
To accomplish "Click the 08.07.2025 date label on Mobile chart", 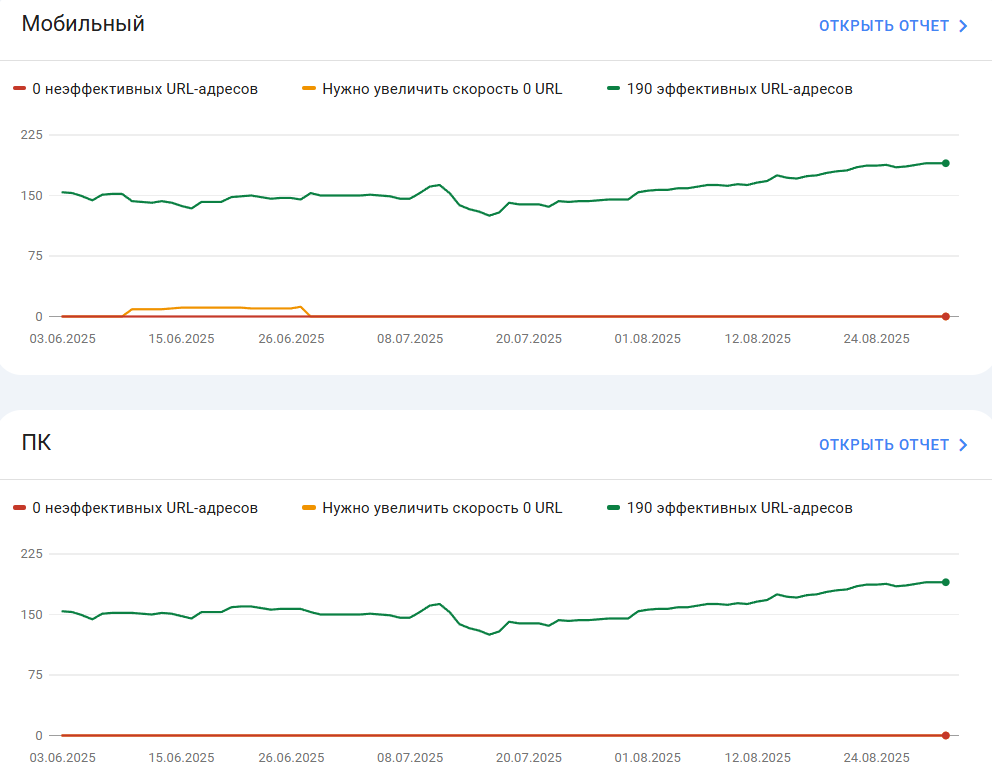I will [x=410, y=339].
